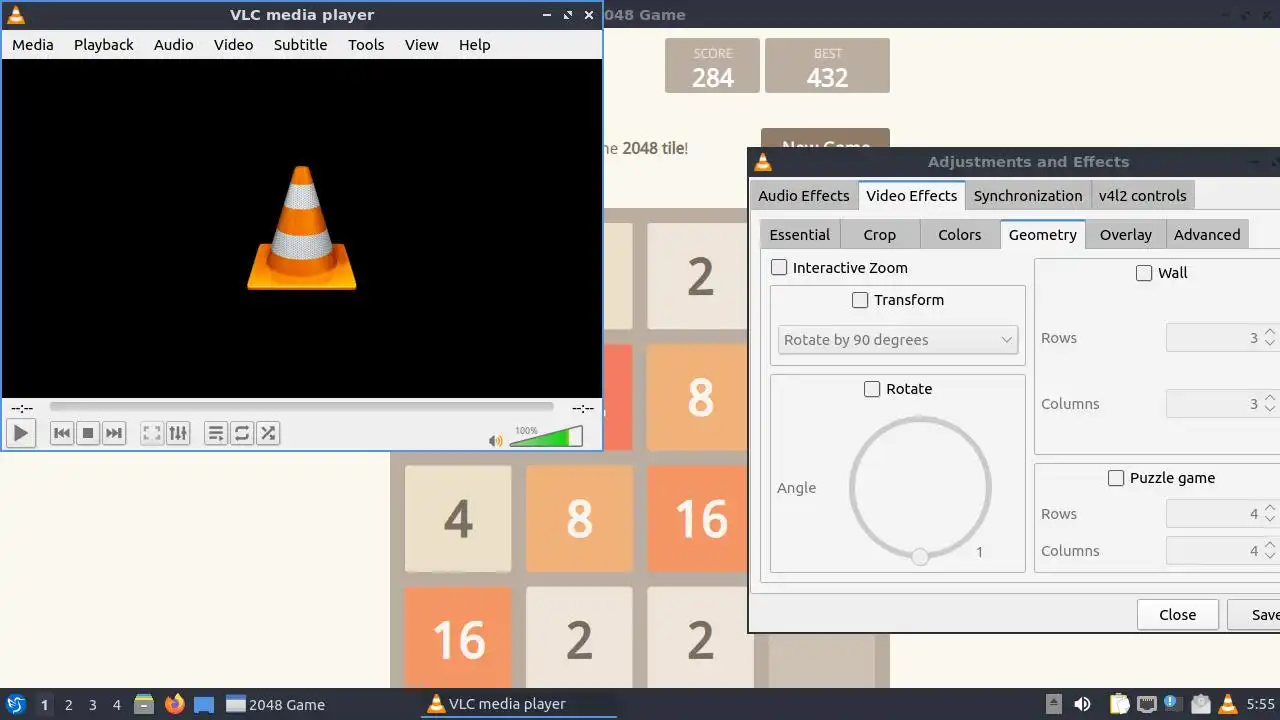
Task: Click Close in Adjustments and Effects
Action: coord(1178,615)
